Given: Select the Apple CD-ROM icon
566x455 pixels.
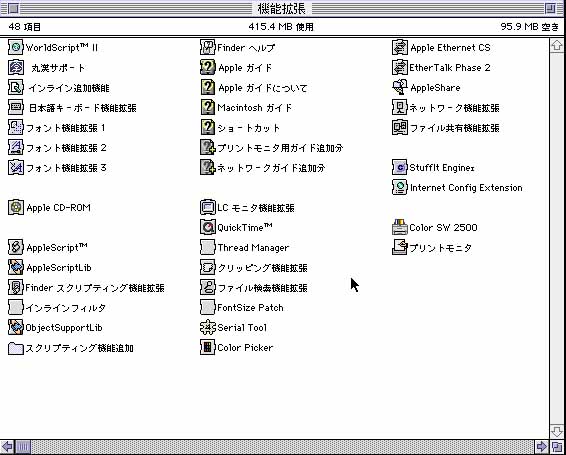Looking at the screenshot, I should point(16,207).
